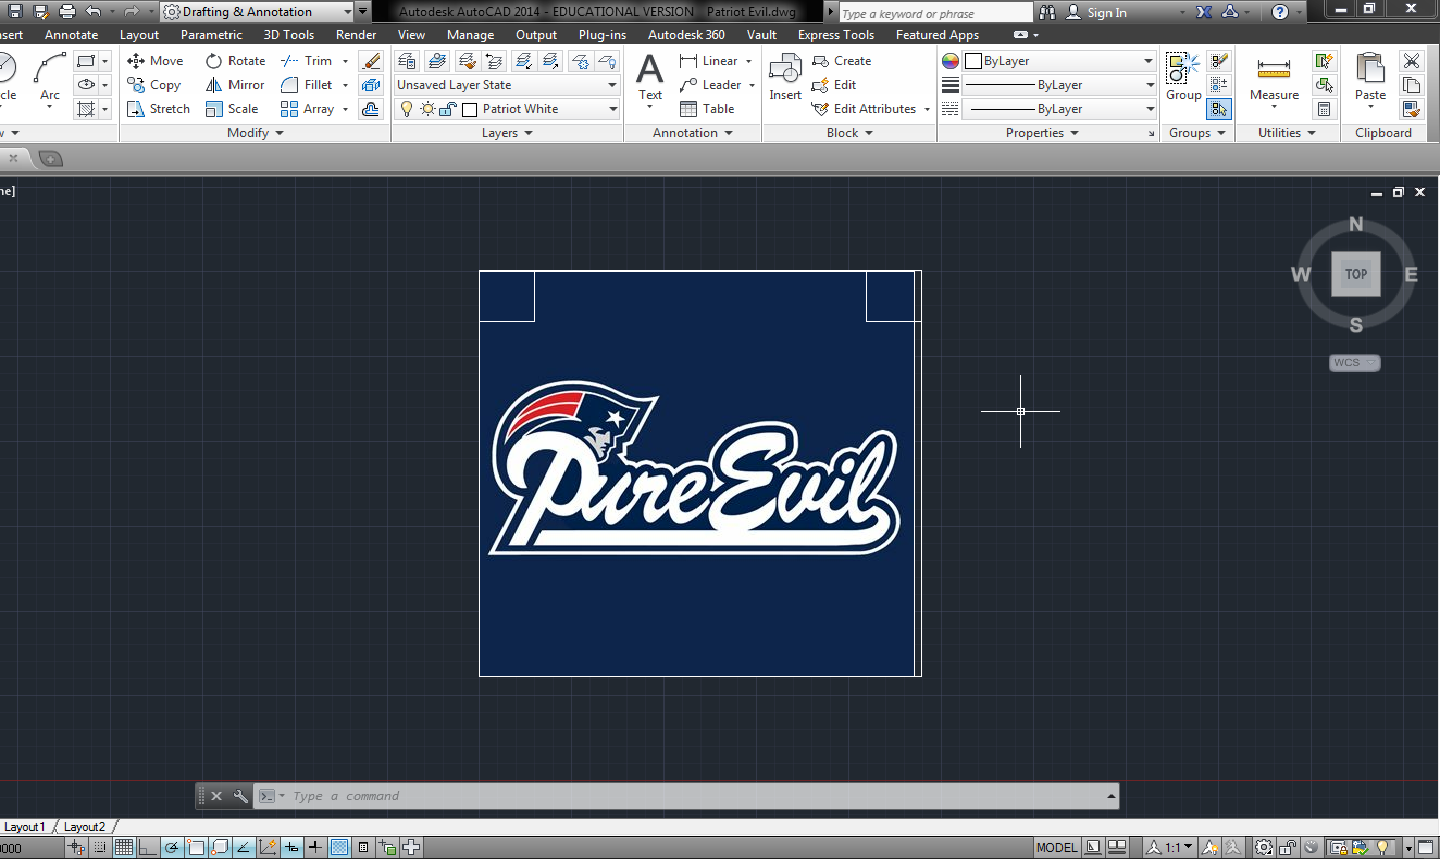Toggle the layer lock padlock icon
The height and width of the screenshot is (859, 1440).
(448, 109)
